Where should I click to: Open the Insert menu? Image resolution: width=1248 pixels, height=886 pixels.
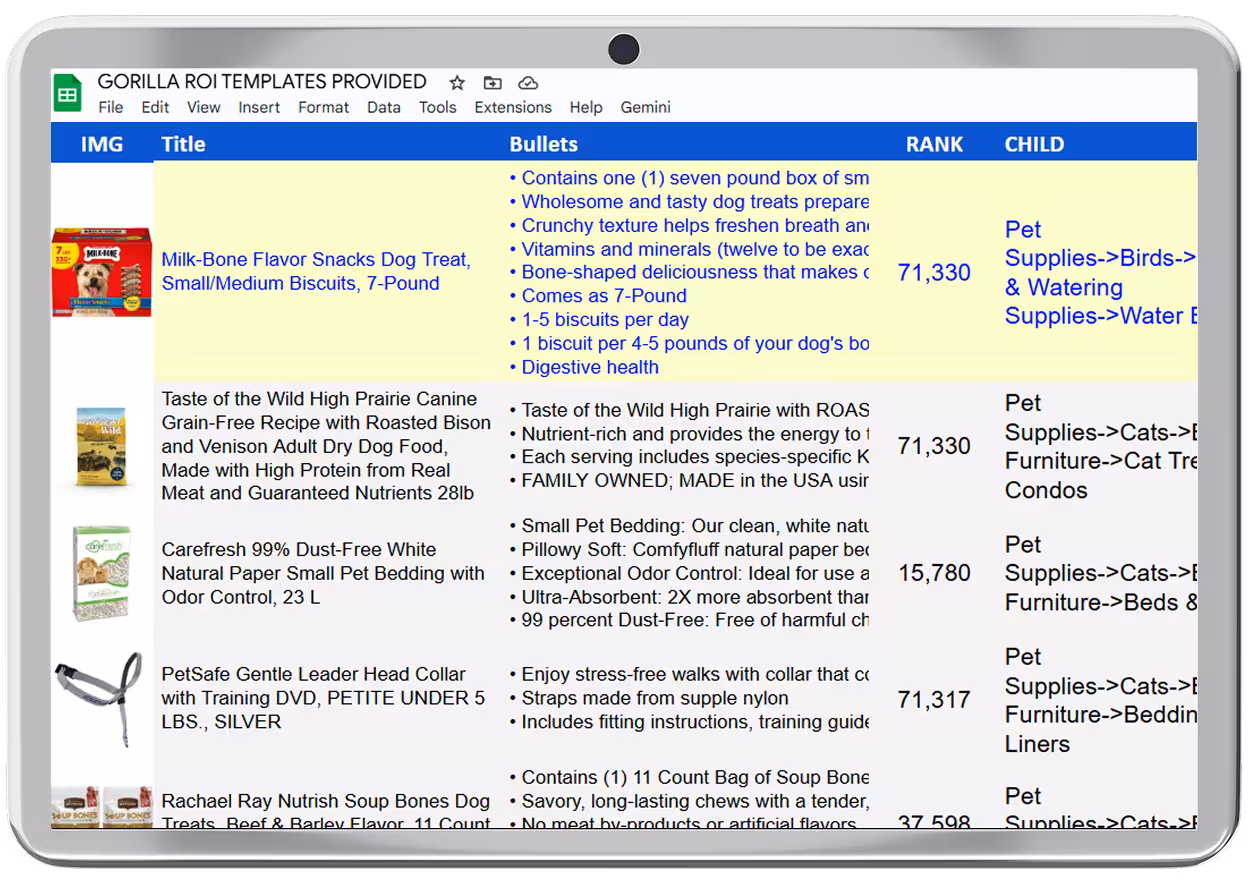(259, 107)
